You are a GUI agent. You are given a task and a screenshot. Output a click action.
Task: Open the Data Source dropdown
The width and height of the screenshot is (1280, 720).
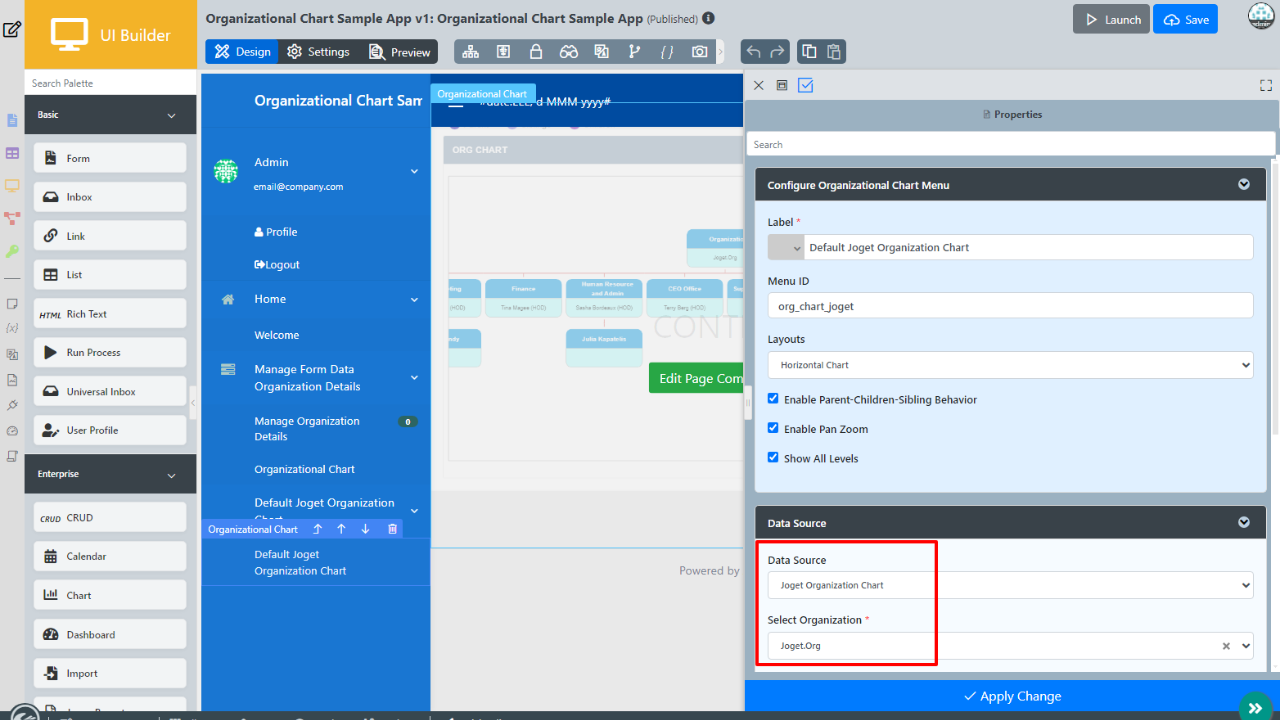tap(1010, 585)
